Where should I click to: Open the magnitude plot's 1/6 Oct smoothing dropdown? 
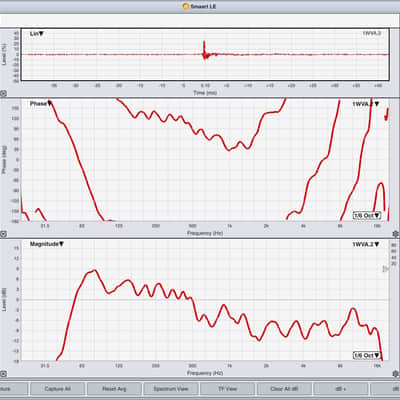coord(367,355)
